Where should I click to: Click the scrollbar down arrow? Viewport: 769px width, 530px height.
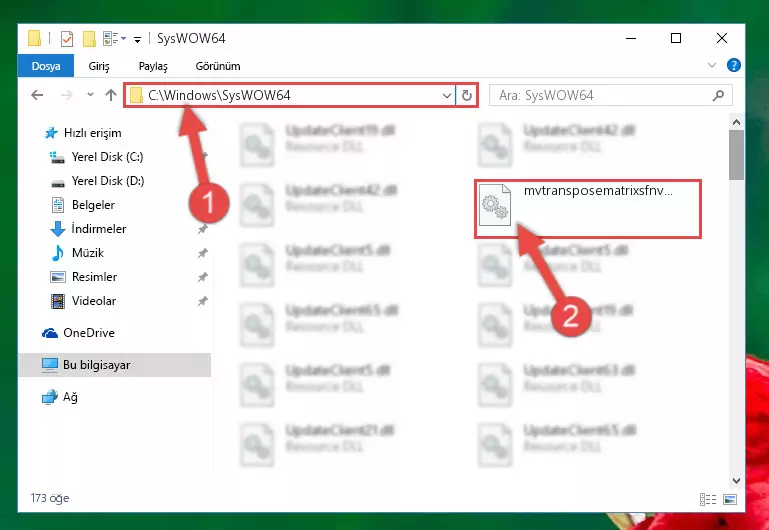pyautogui.click(x=736, y=480)
